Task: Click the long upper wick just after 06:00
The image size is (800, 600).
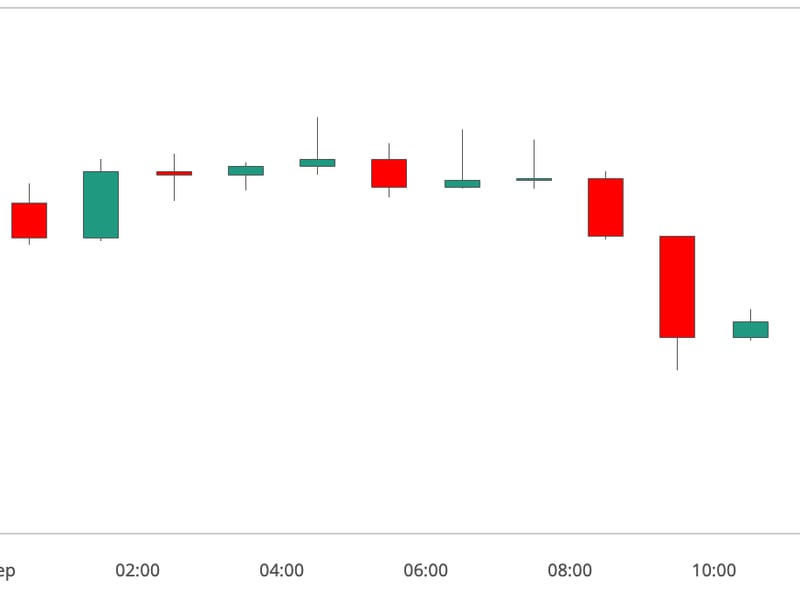Action: [x=462, y=155]
